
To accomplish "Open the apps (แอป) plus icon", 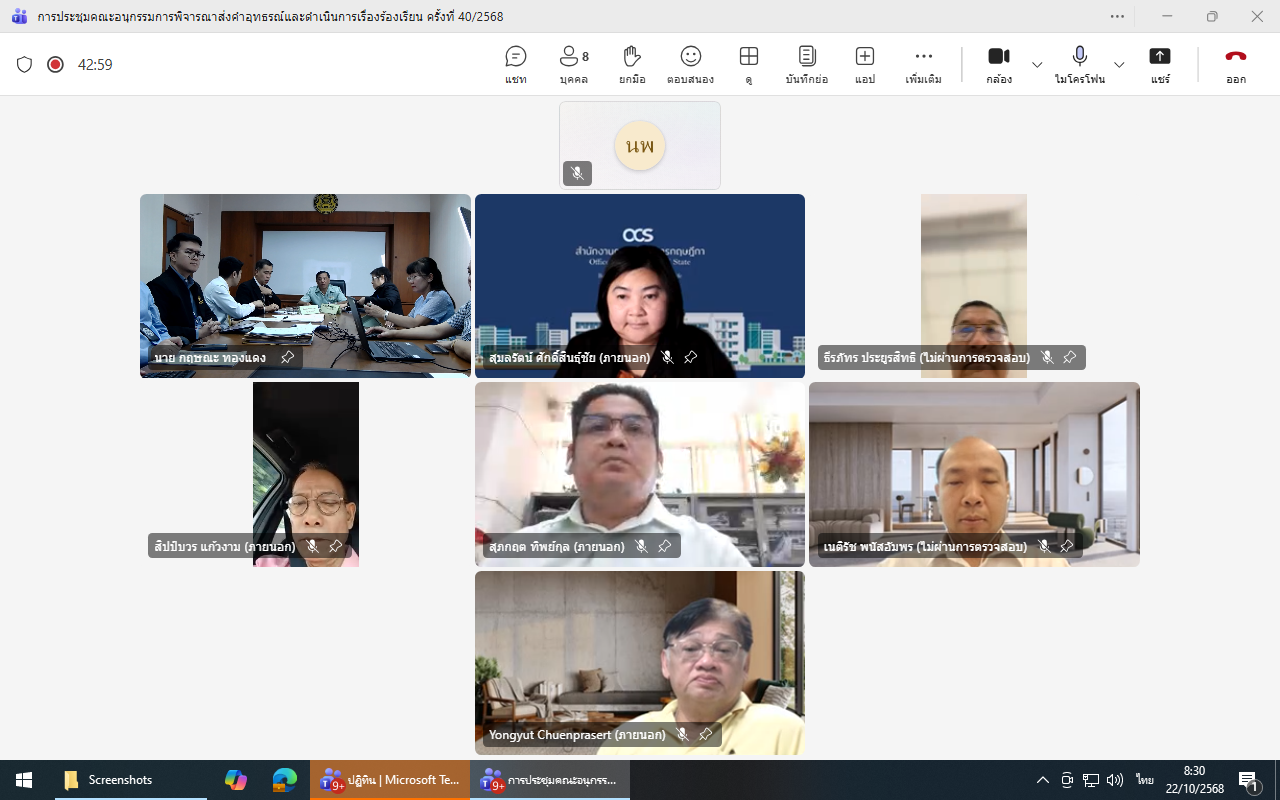I will [865, 65].
